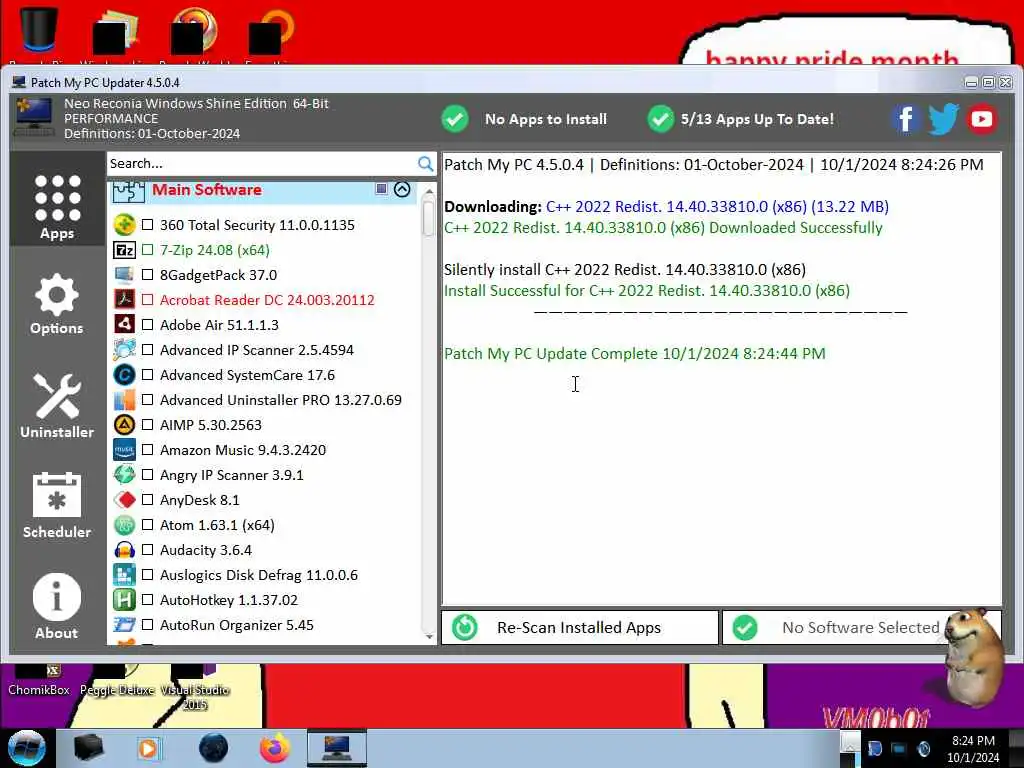1024x768 pixels.
Task: Open Firefox from the taskbar
Action: coord(275,748)
